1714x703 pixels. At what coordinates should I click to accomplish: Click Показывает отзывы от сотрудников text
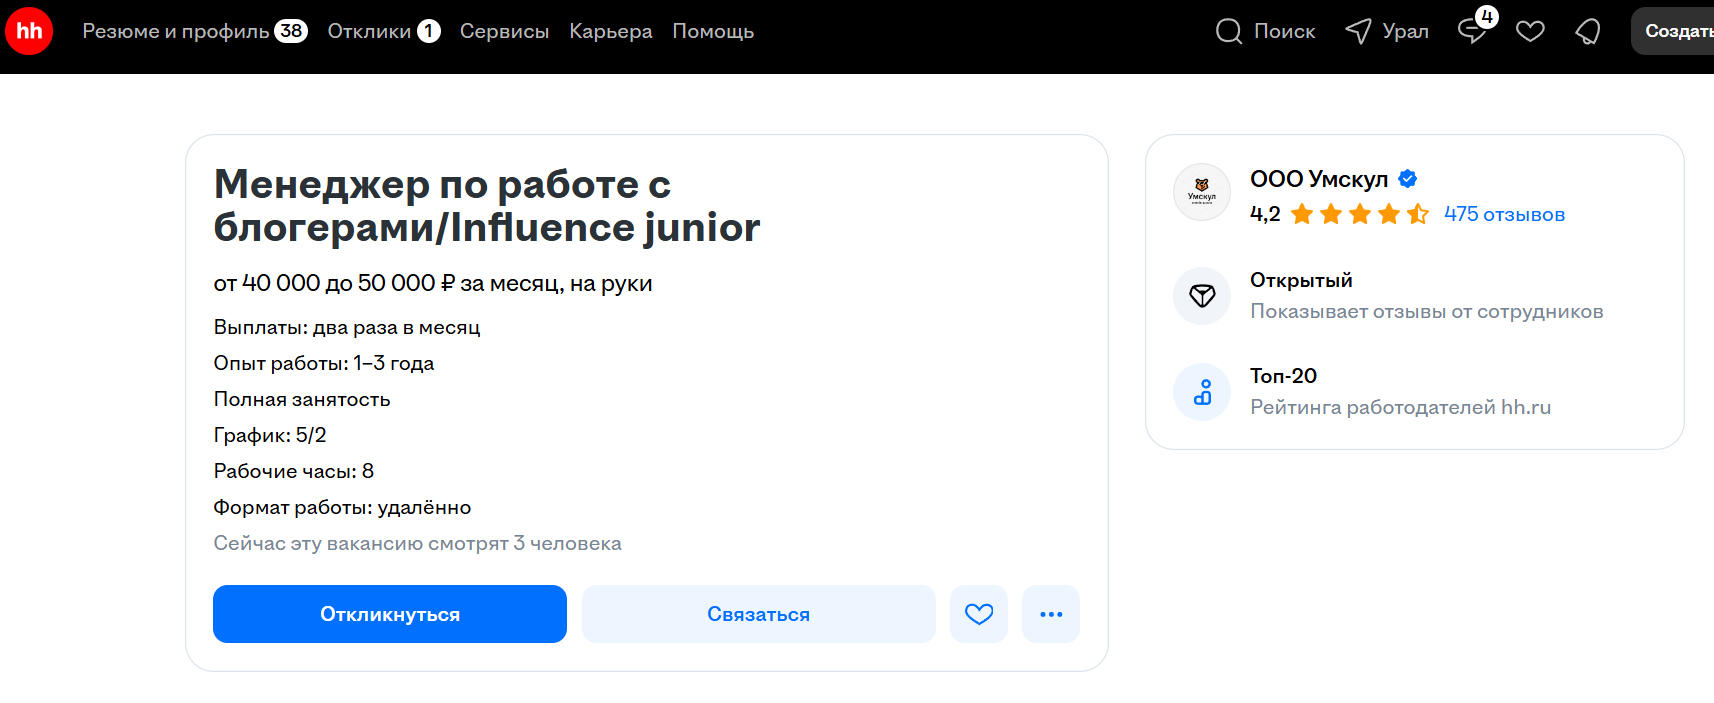click(x=1427, y=311)
